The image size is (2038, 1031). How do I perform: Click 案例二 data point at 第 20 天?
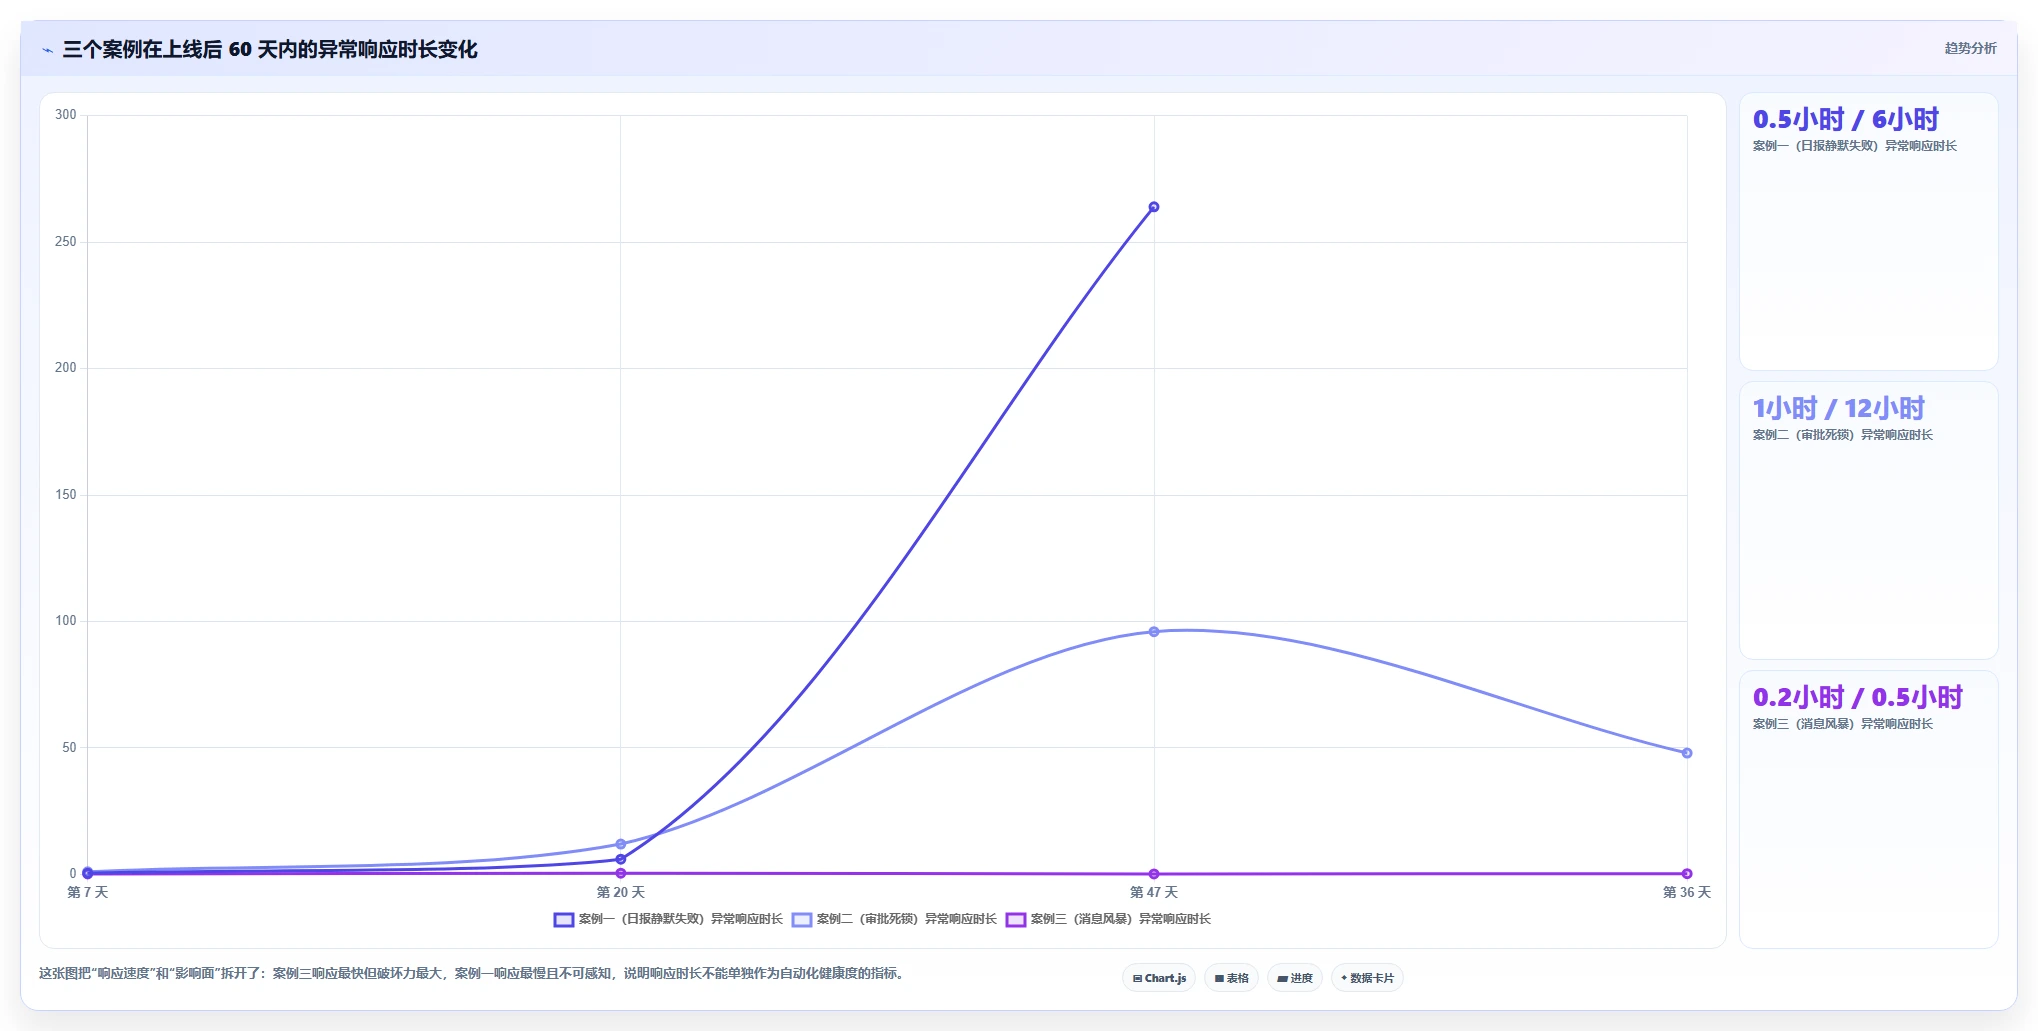[620, 844]
